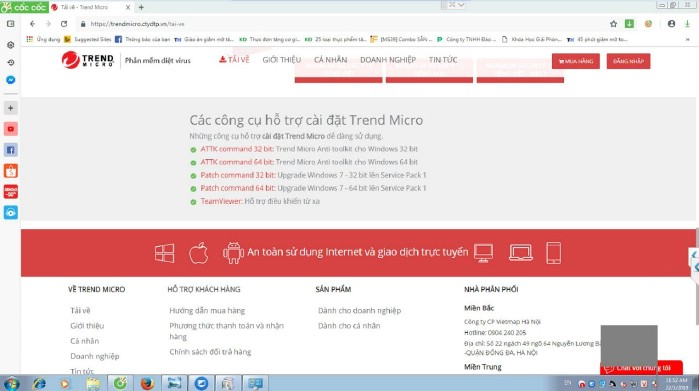Open footer link Cá nhân
The width and height of the screenshot is (699, 391).
pyautogui.click(x=85, y=341)
